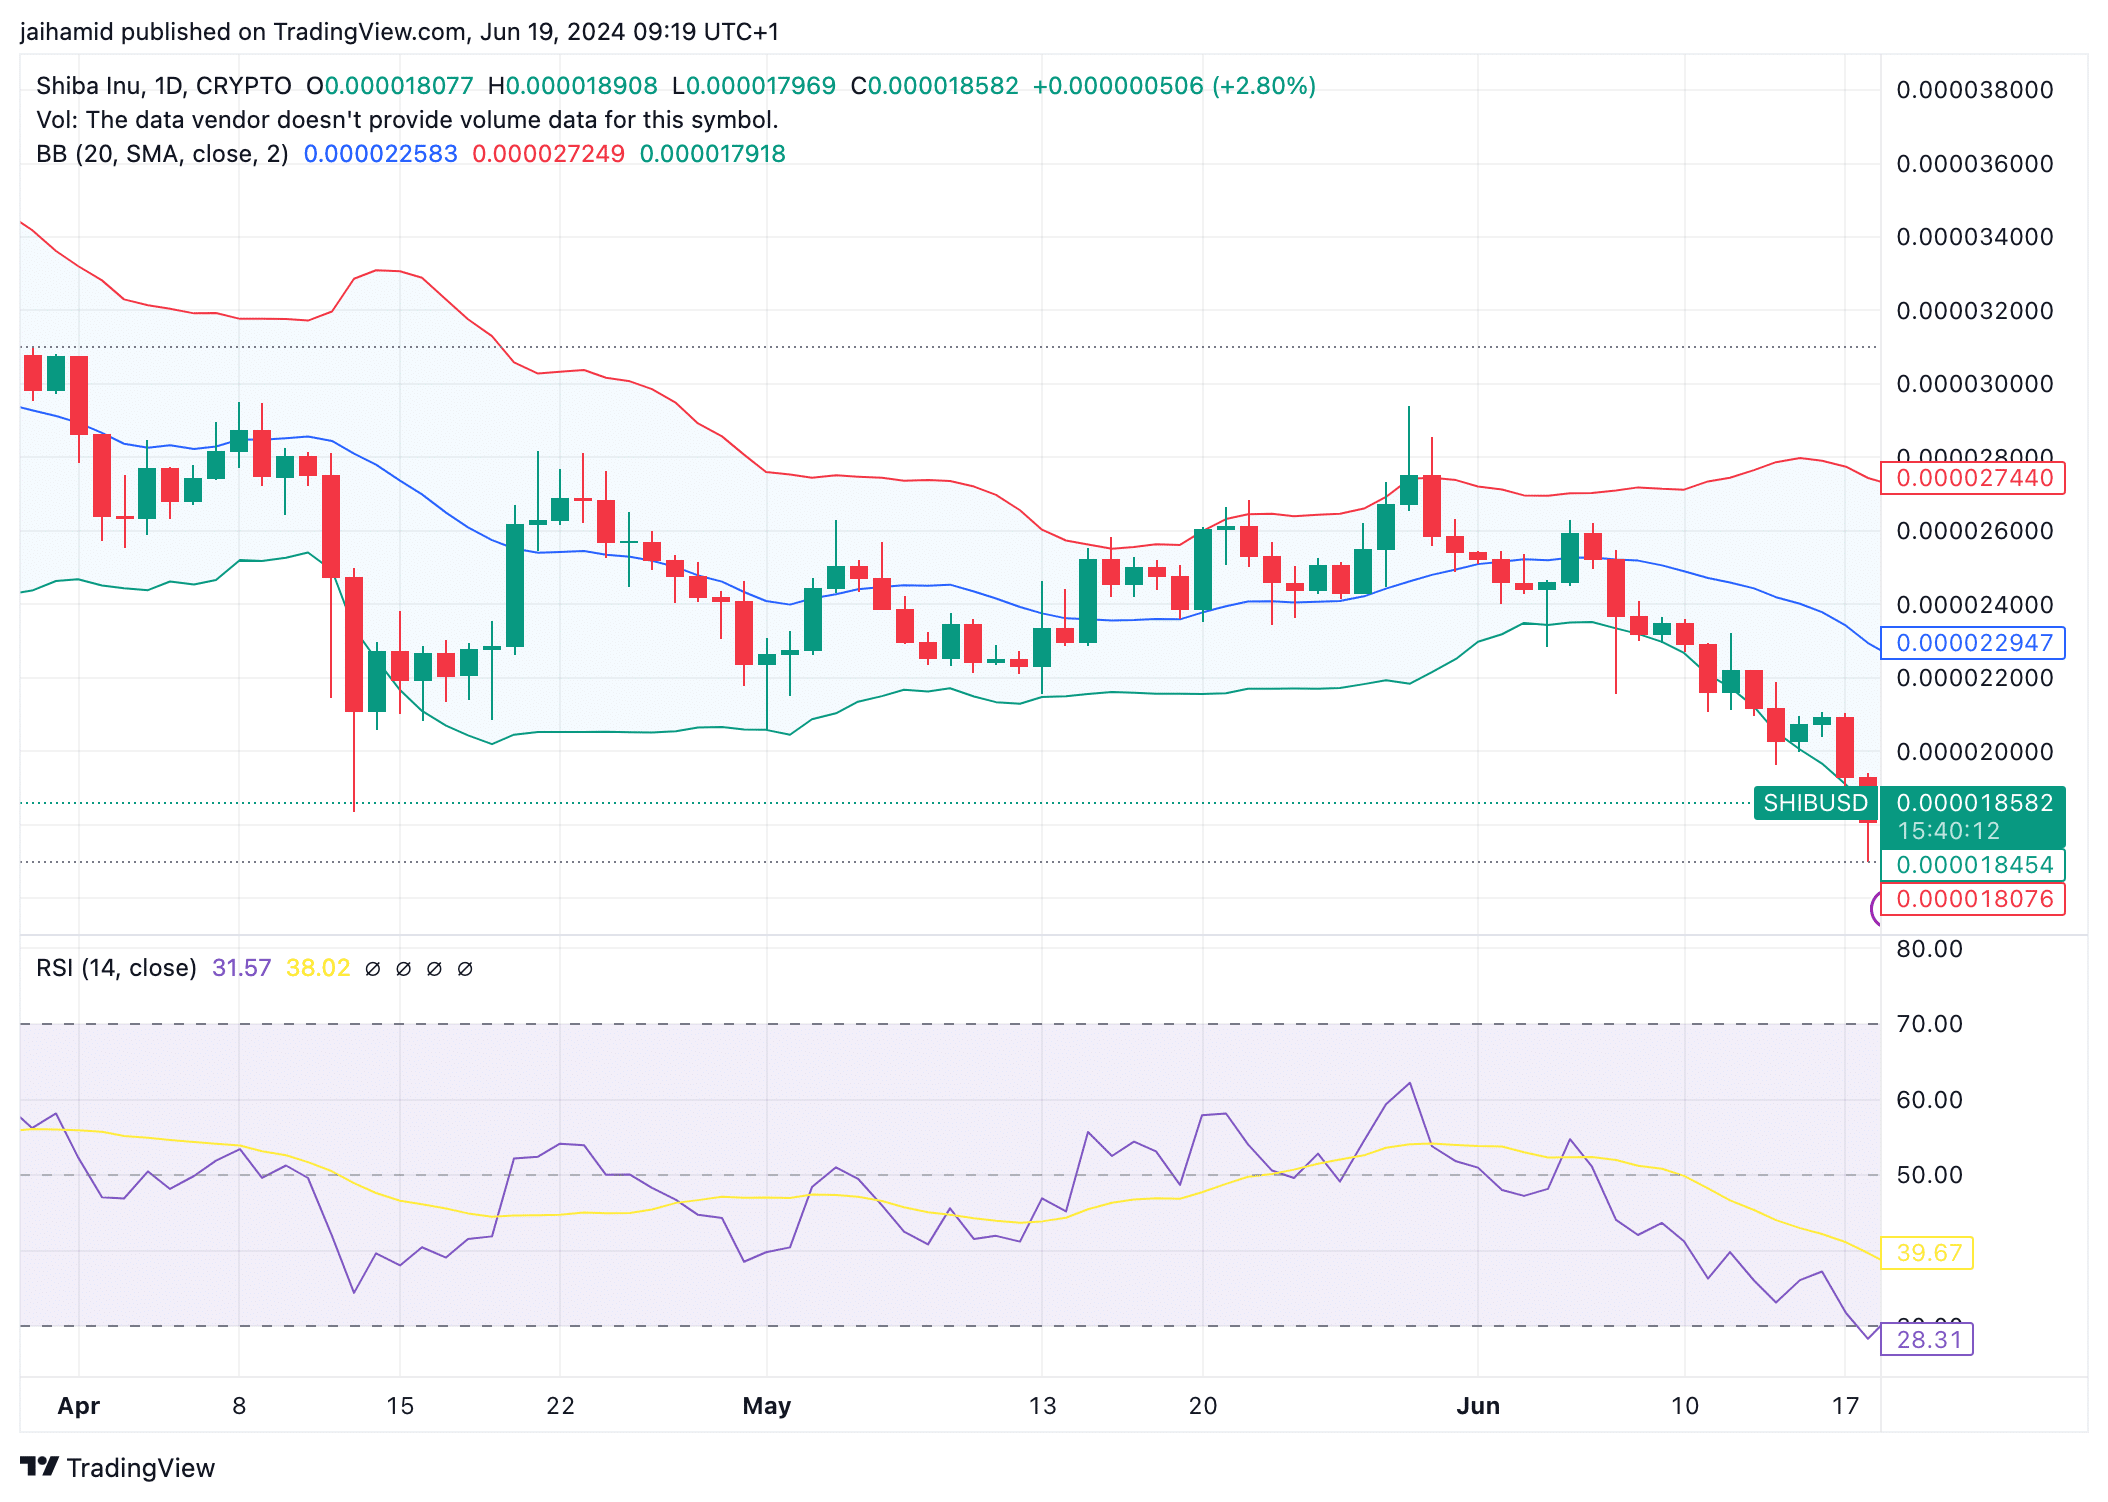This screenshot has width=2108, height=1502.
Task: Select the current price label 0.000018582
Action: coord(1974,803)
